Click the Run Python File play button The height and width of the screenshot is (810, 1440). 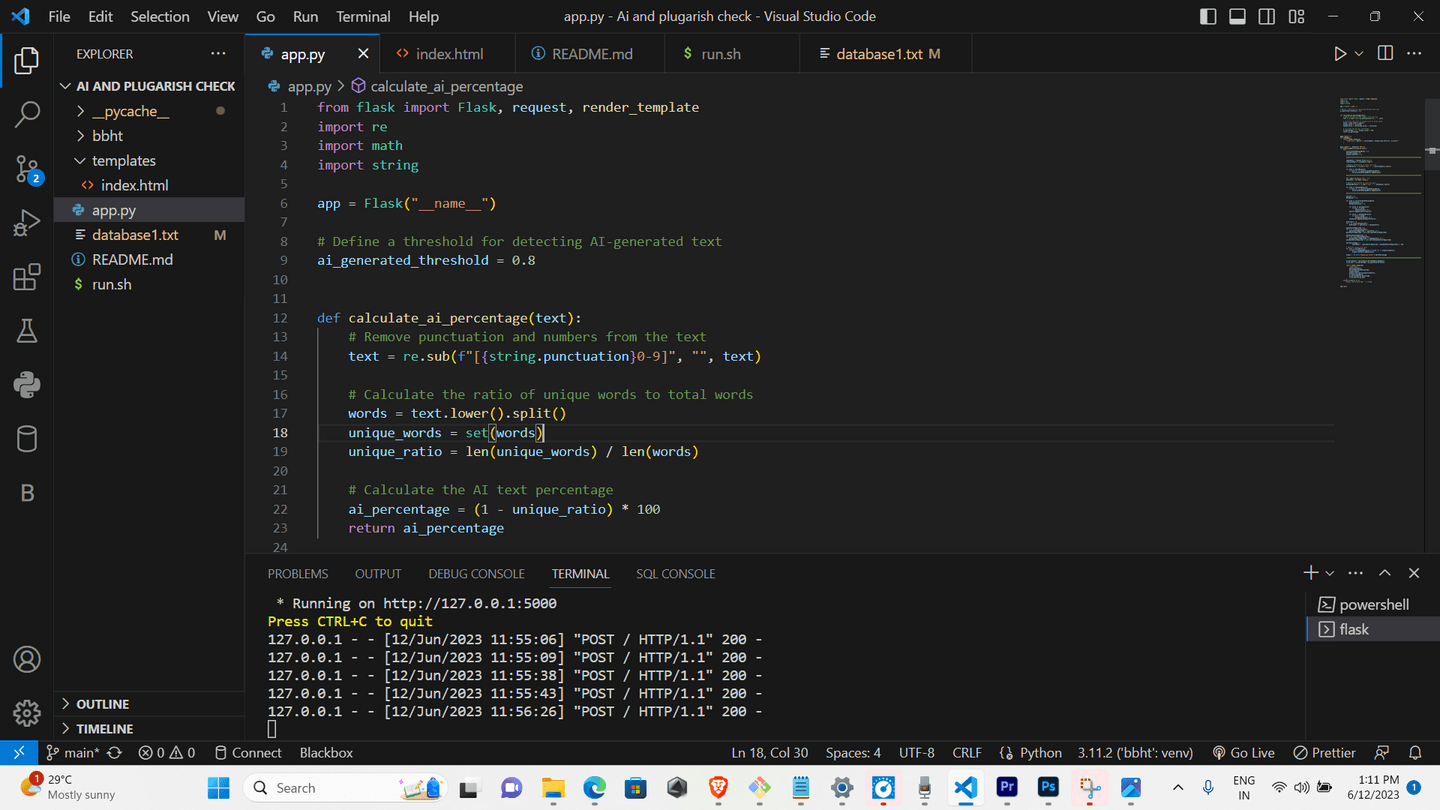click(x=1340, y=54)
